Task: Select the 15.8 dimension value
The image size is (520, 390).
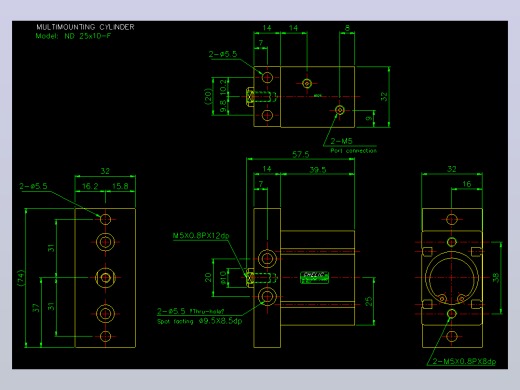Action: pyautogui.click(x=120, y=186)
